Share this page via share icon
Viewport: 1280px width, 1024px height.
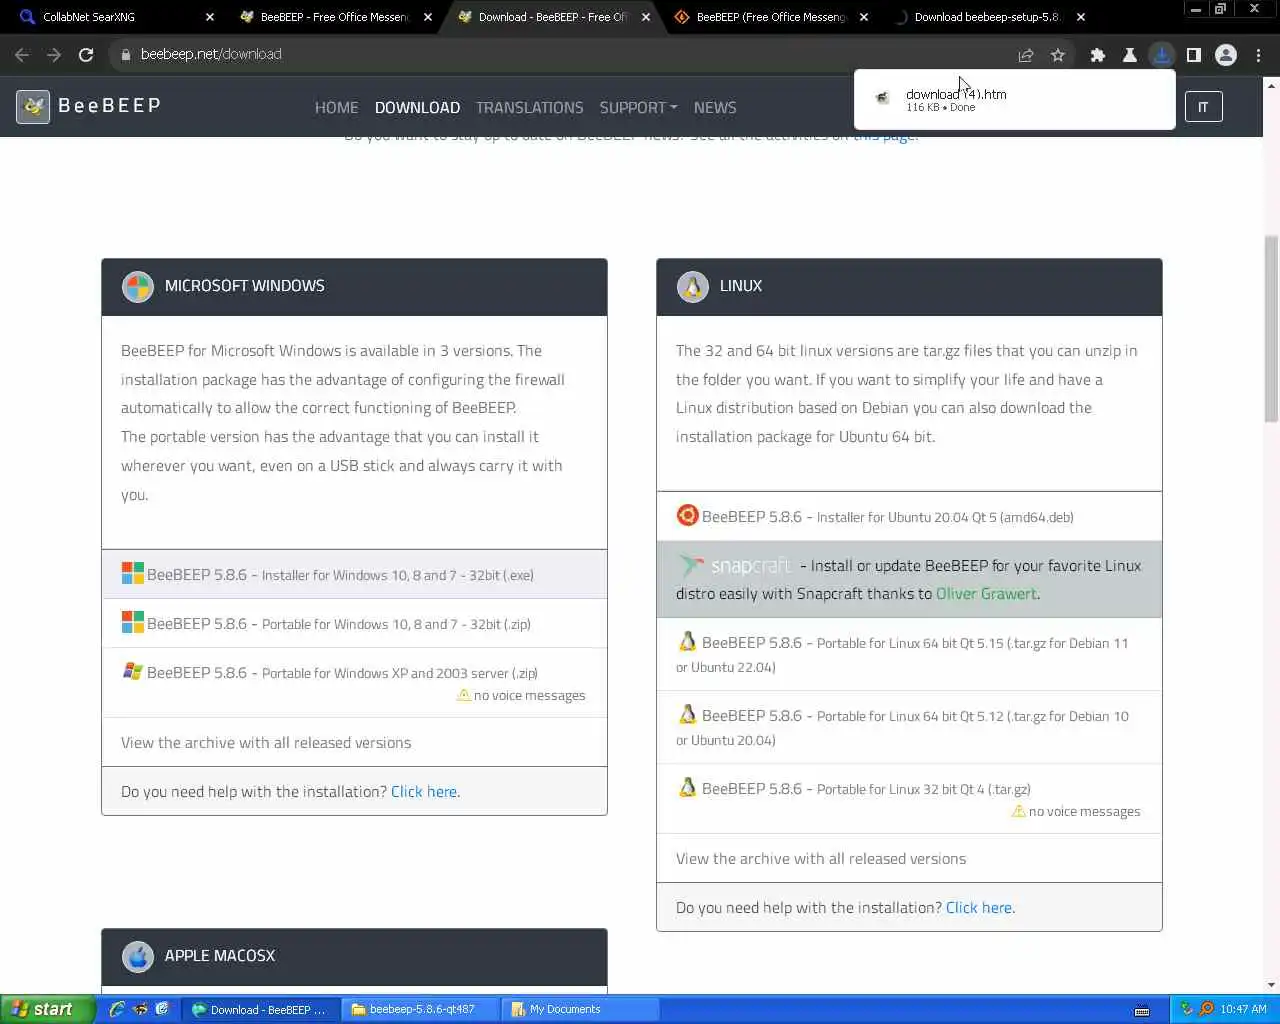click(x=1026, y=55)
